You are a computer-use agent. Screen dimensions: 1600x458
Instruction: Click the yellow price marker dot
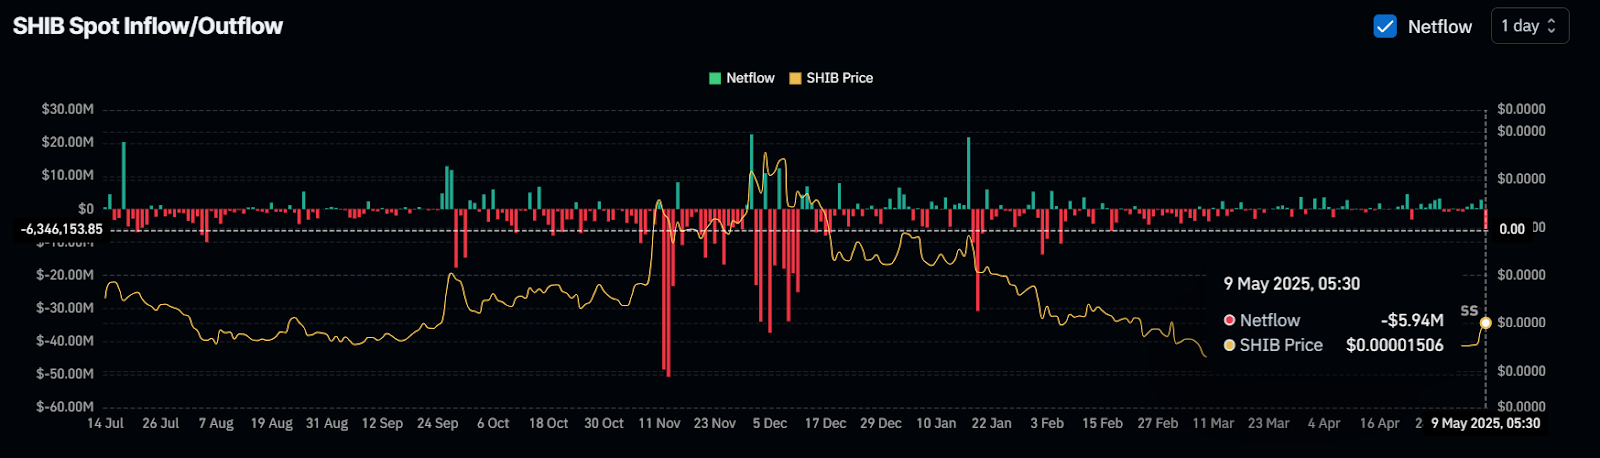[1485, 323]
